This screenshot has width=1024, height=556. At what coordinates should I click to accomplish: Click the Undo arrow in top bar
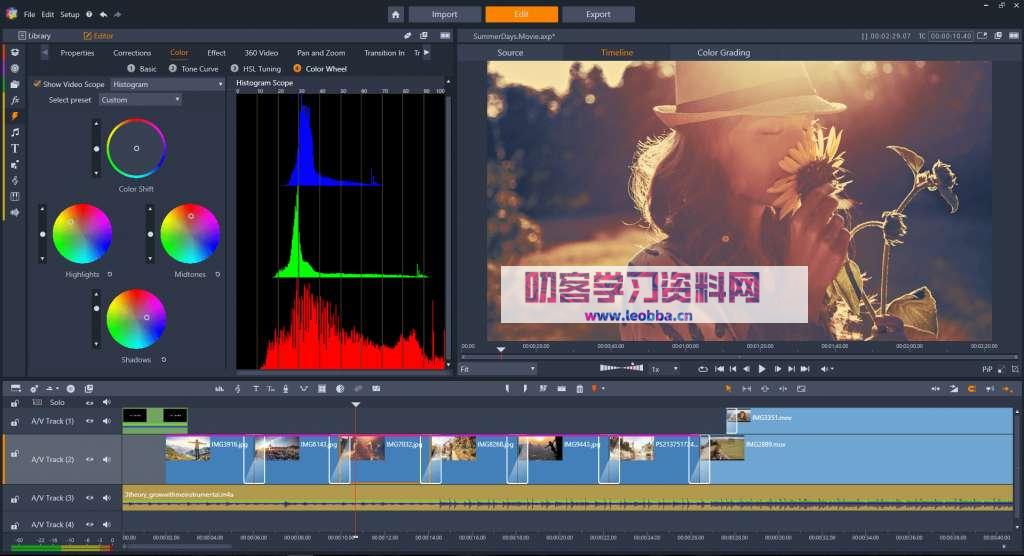(103, 14)
